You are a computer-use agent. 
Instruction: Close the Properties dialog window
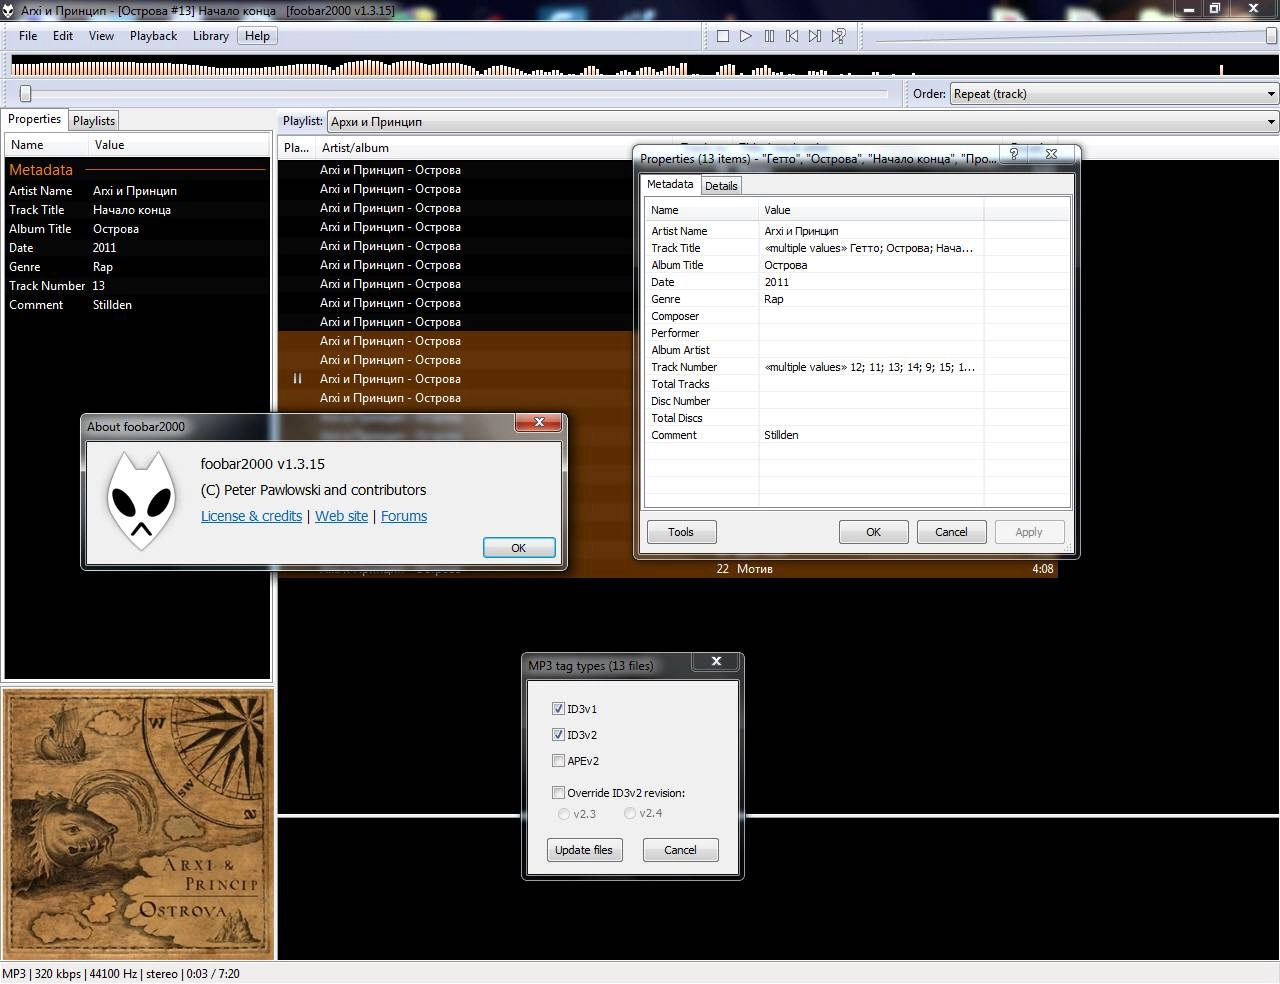[1051, 154]
